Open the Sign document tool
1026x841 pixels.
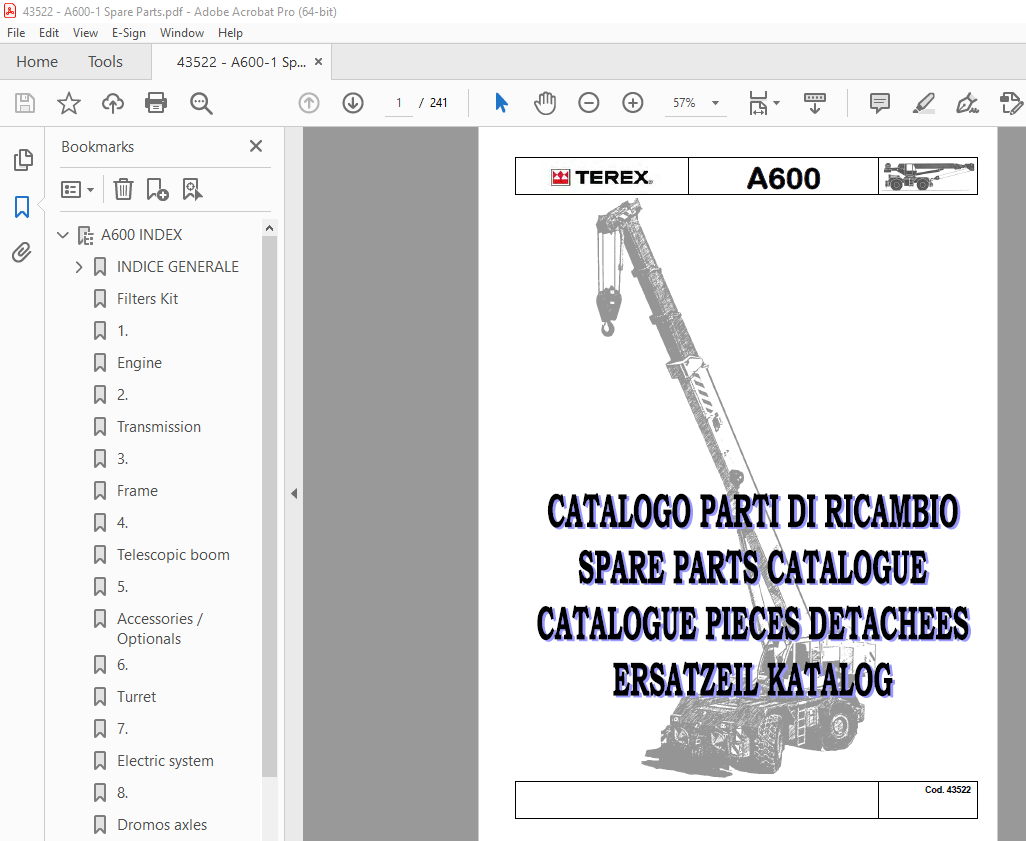[x=966, y=103]
